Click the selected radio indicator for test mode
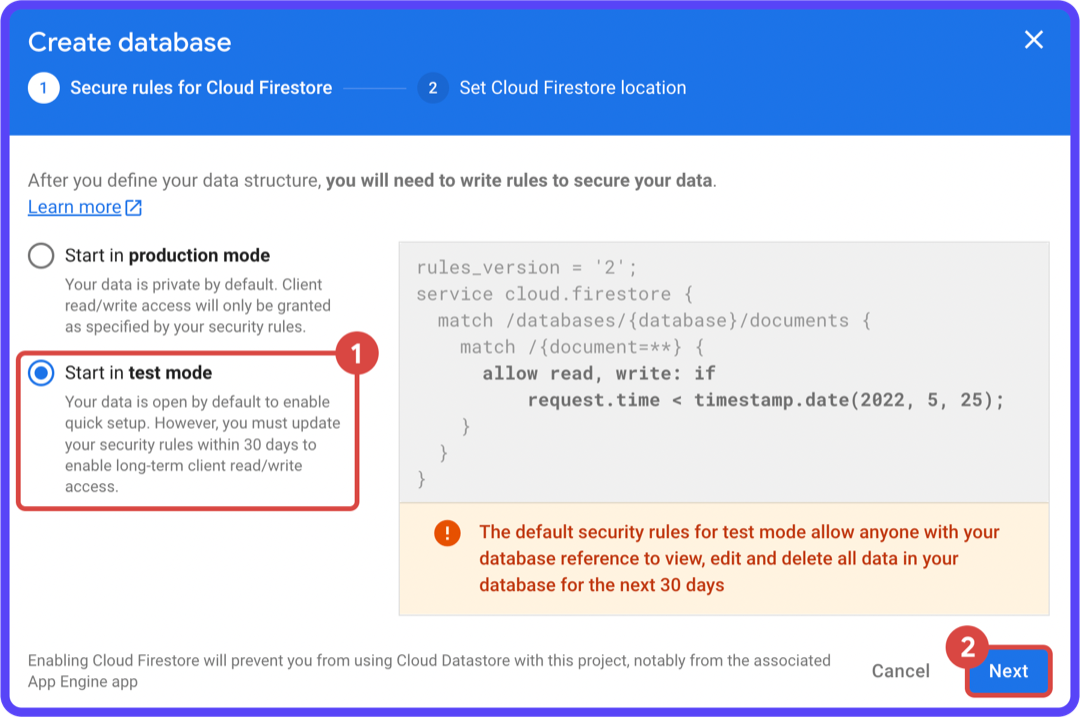Screen dimensions: 1080x717 pos(41,373)
